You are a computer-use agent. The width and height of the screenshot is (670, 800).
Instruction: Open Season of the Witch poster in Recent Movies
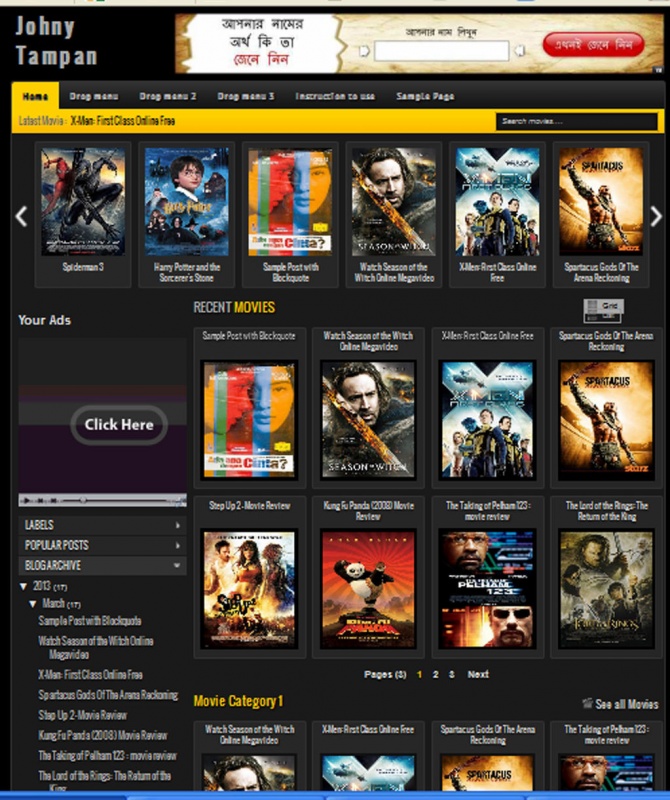(x=368, y=420)
